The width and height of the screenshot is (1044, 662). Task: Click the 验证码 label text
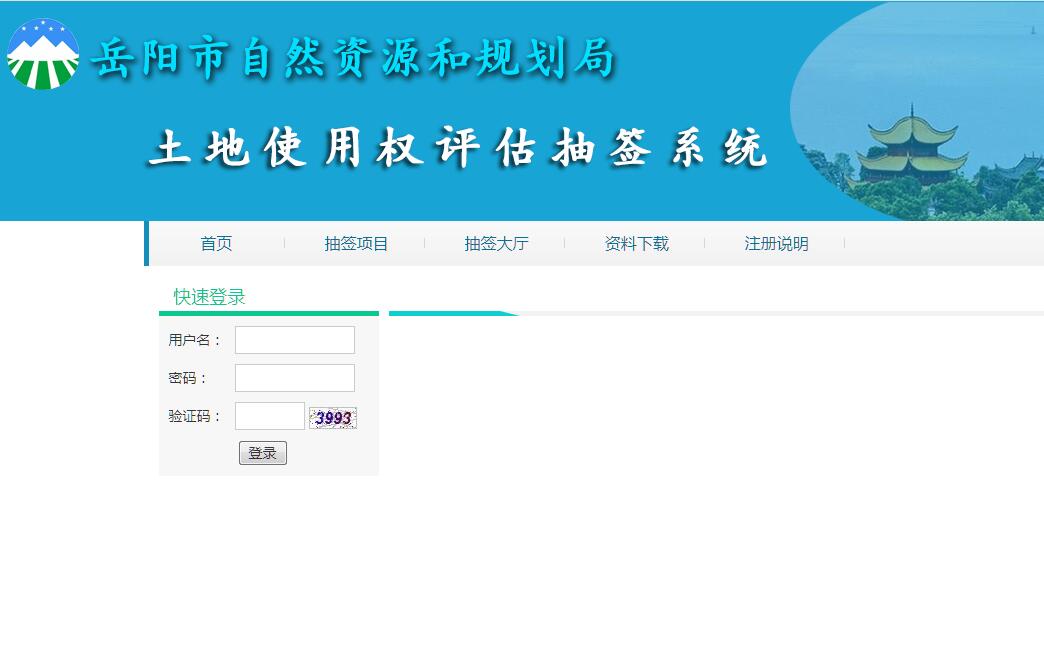(194, 416)
